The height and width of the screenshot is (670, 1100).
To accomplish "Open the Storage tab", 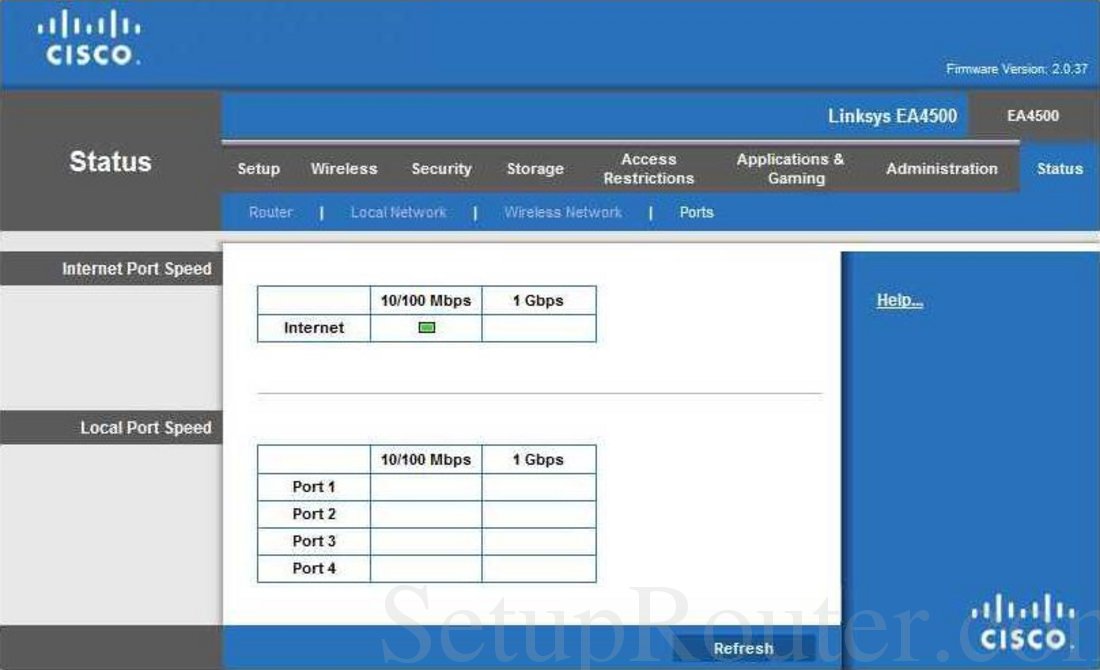I will pyautogui.click(x=535, y=168).
